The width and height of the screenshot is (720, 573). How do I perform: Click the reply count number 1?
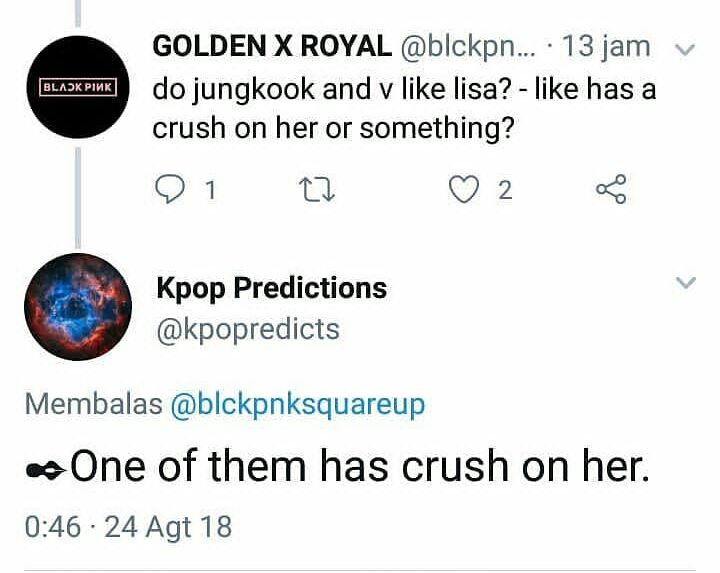[209, 190]
